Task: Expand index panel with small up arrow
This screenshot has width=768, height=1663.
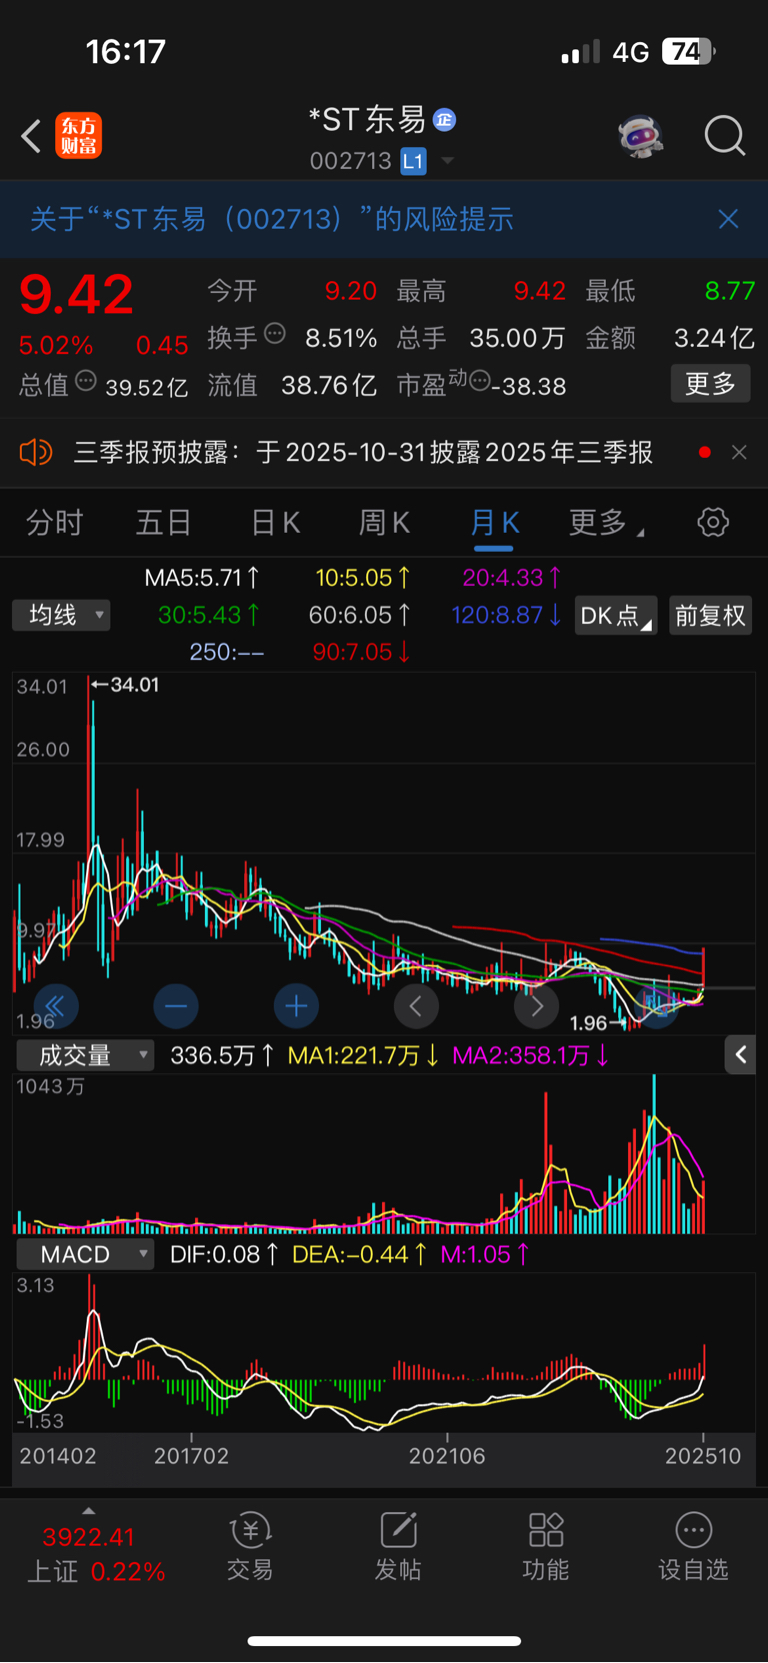Action: (x=89, y=1511)
